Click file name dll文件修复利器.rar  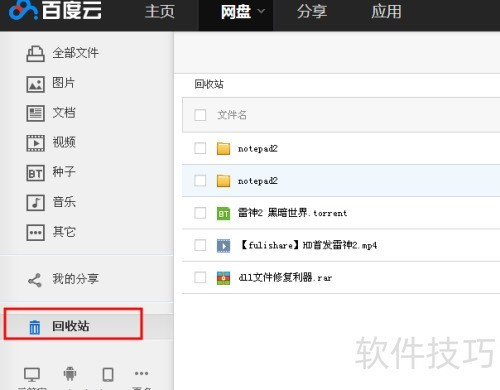coord(285,277)
